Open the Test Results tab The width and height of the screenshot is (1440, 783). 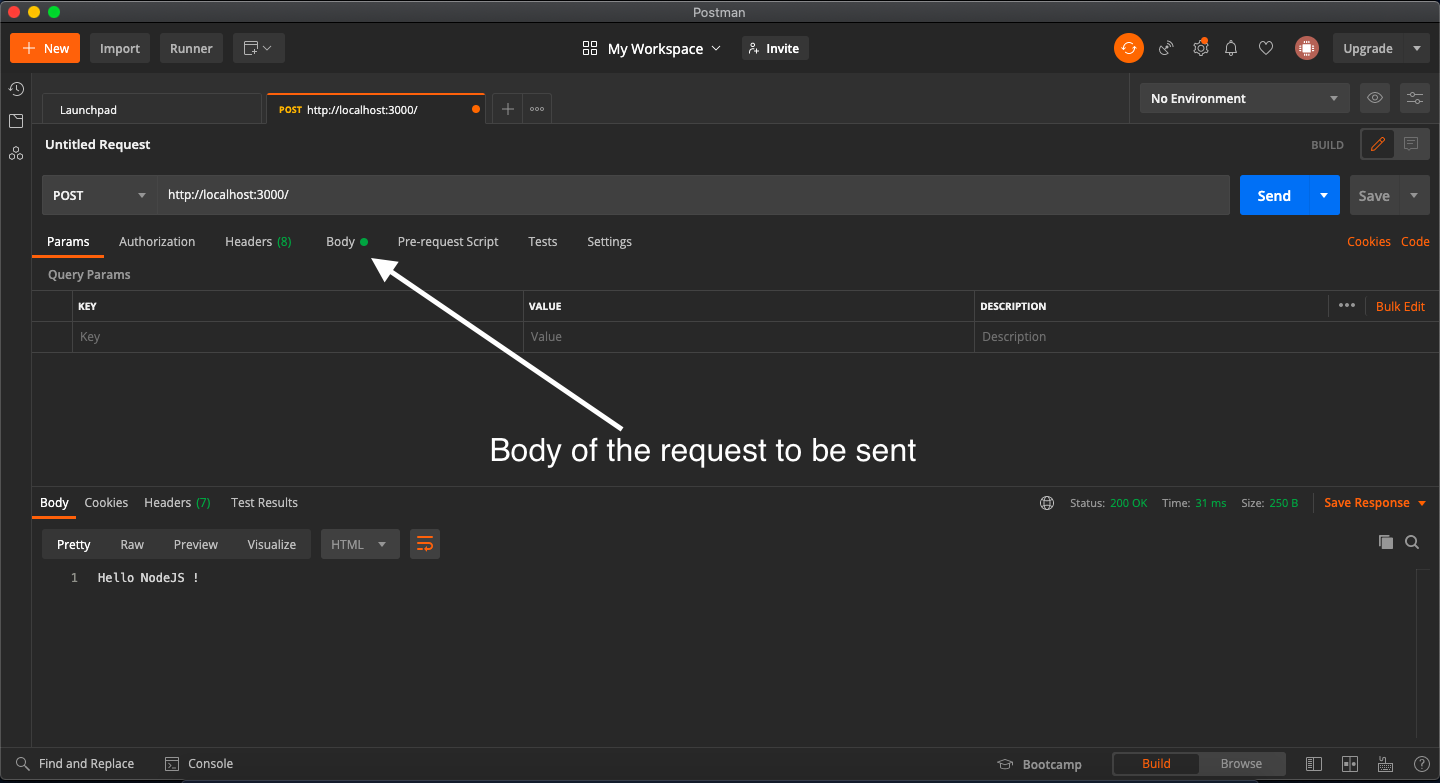pos(264,503)
